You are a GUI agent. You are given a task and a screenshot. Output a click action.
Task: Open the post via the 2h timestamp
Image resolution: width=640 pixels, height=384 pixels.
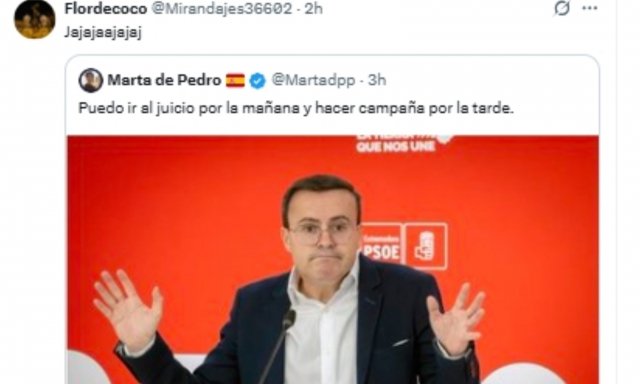tap(313, 9)
